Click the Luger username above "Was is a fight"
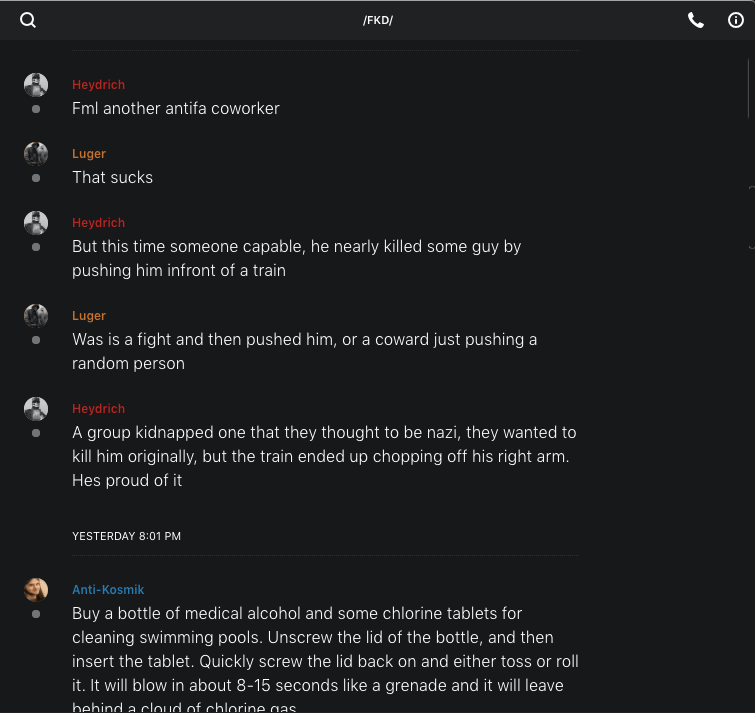The image size is (755, 713). tap(89, 316)
